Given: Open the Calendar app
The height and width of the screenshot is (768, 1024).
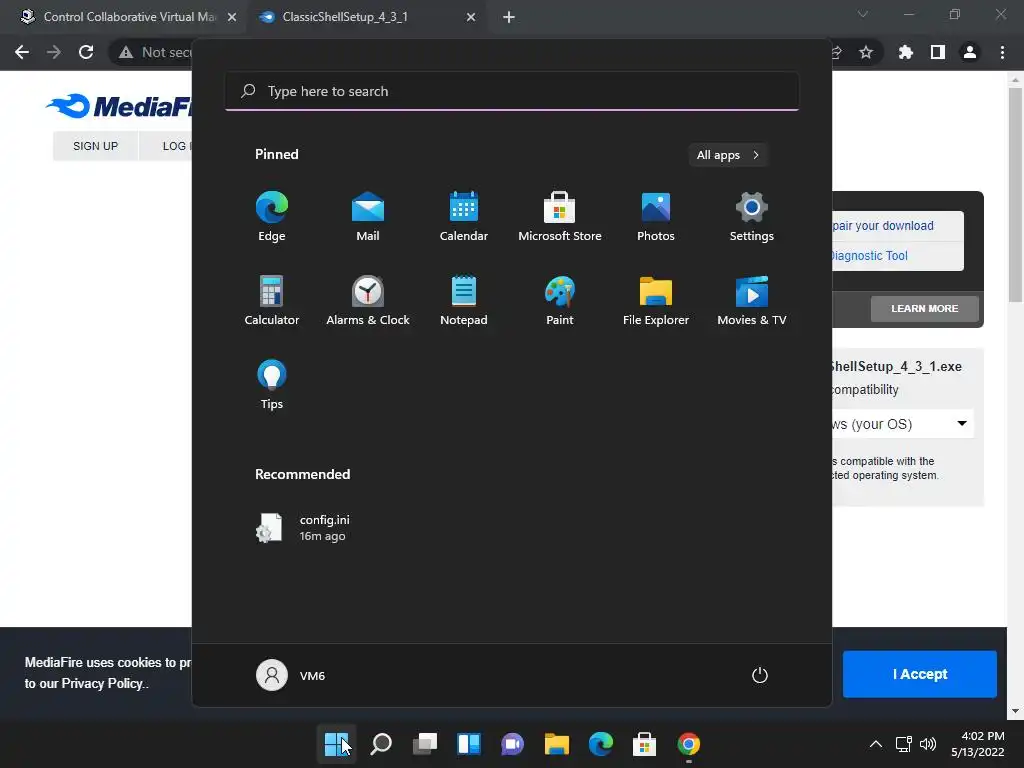Looking at the screenshot, I should [x=464, y=217].
